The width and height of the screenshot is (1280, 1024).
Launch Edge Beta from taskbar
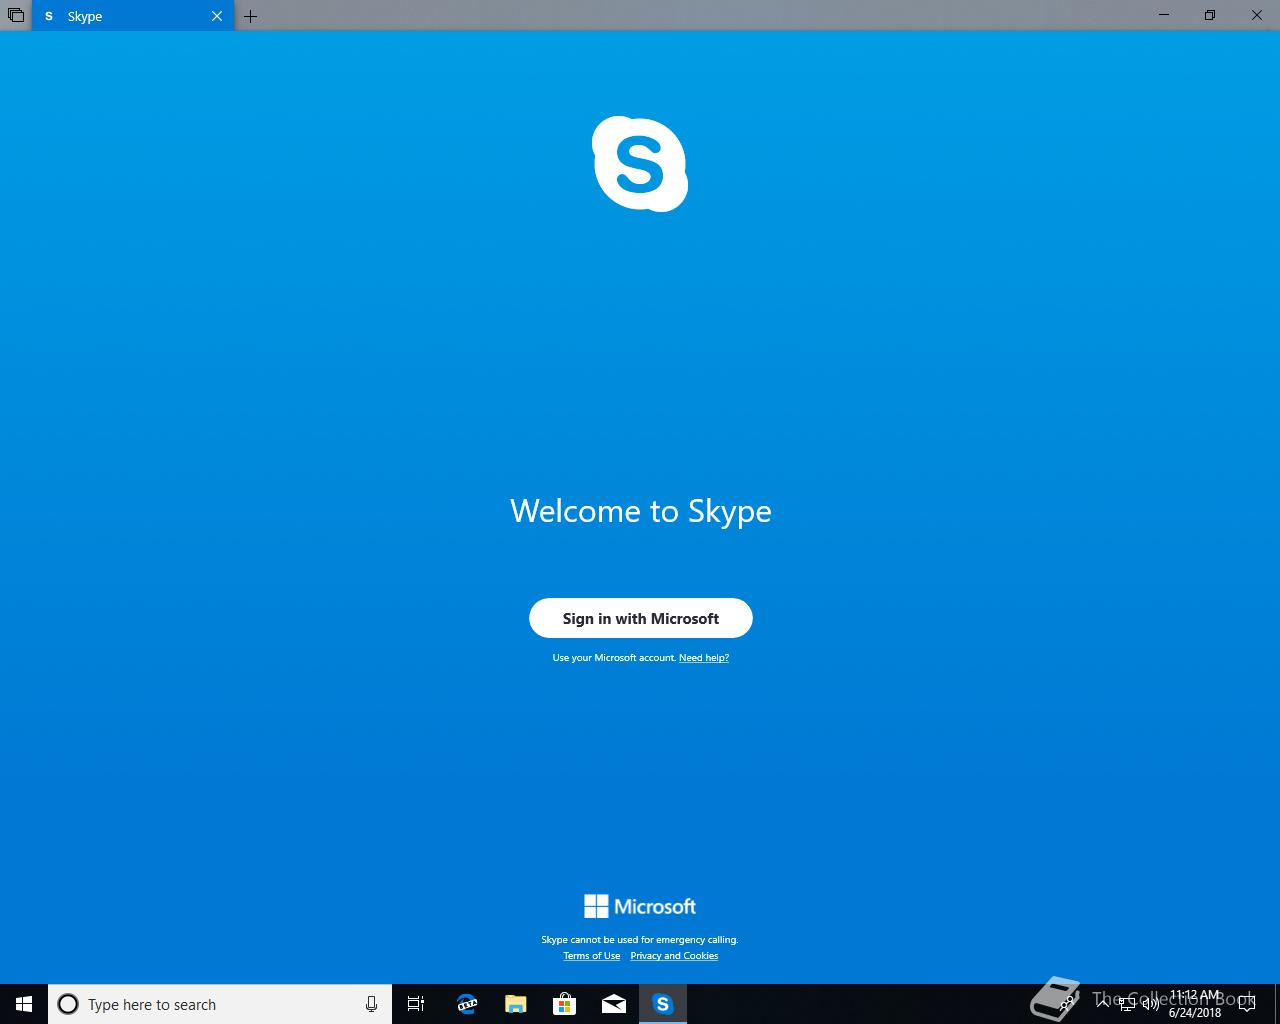(x=467, y=1004)
